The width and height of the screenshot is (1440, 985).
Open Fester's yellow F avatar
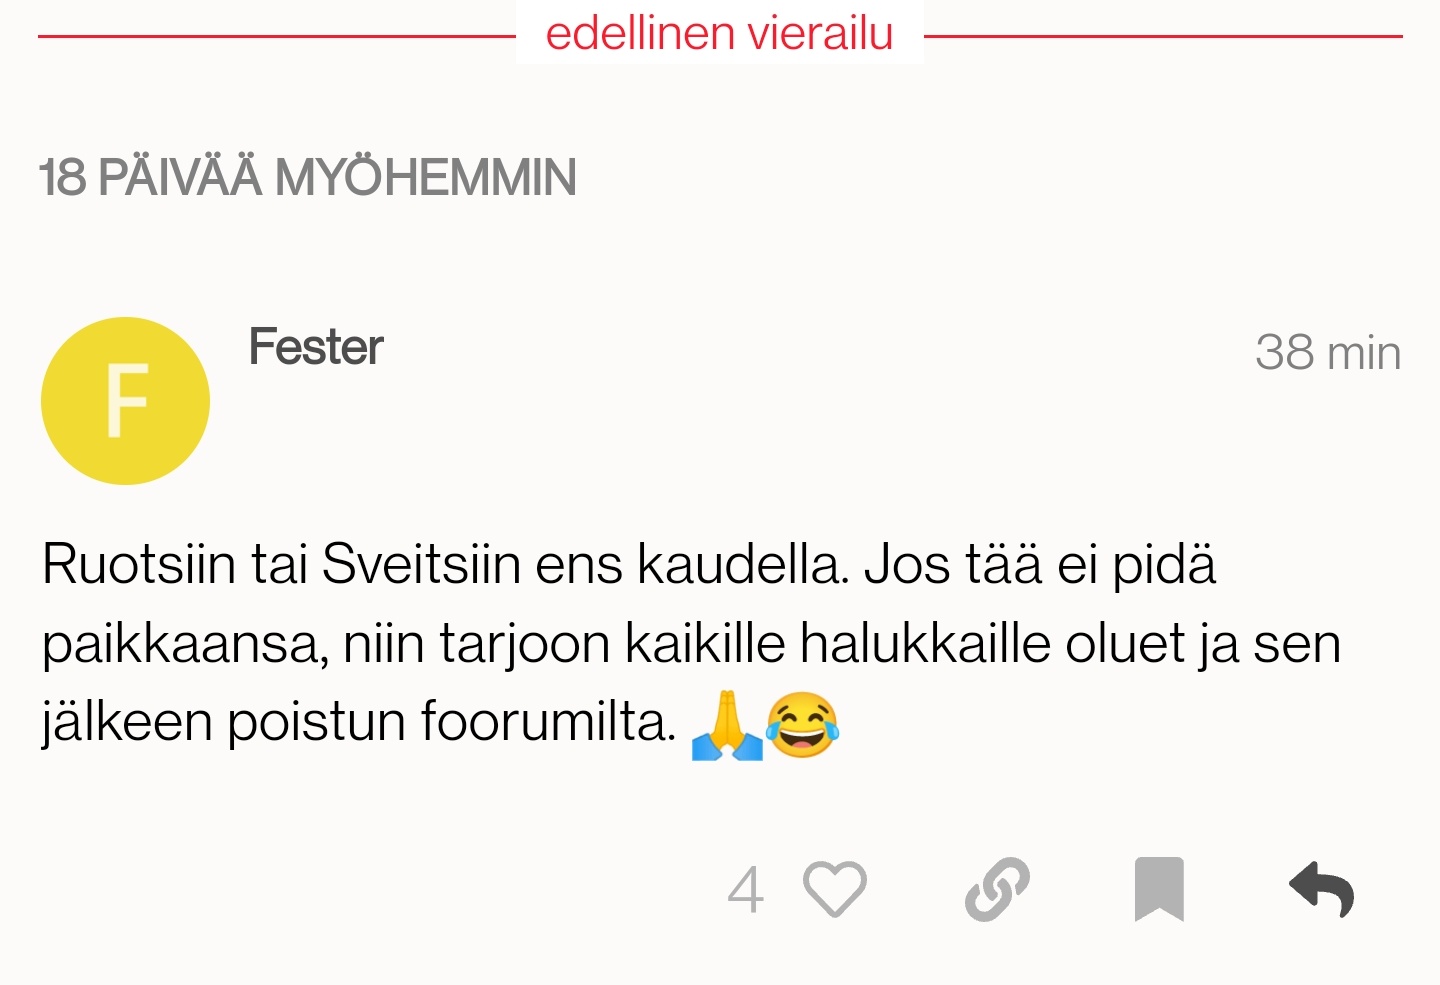pyautogui.click(x=125, y=401)
